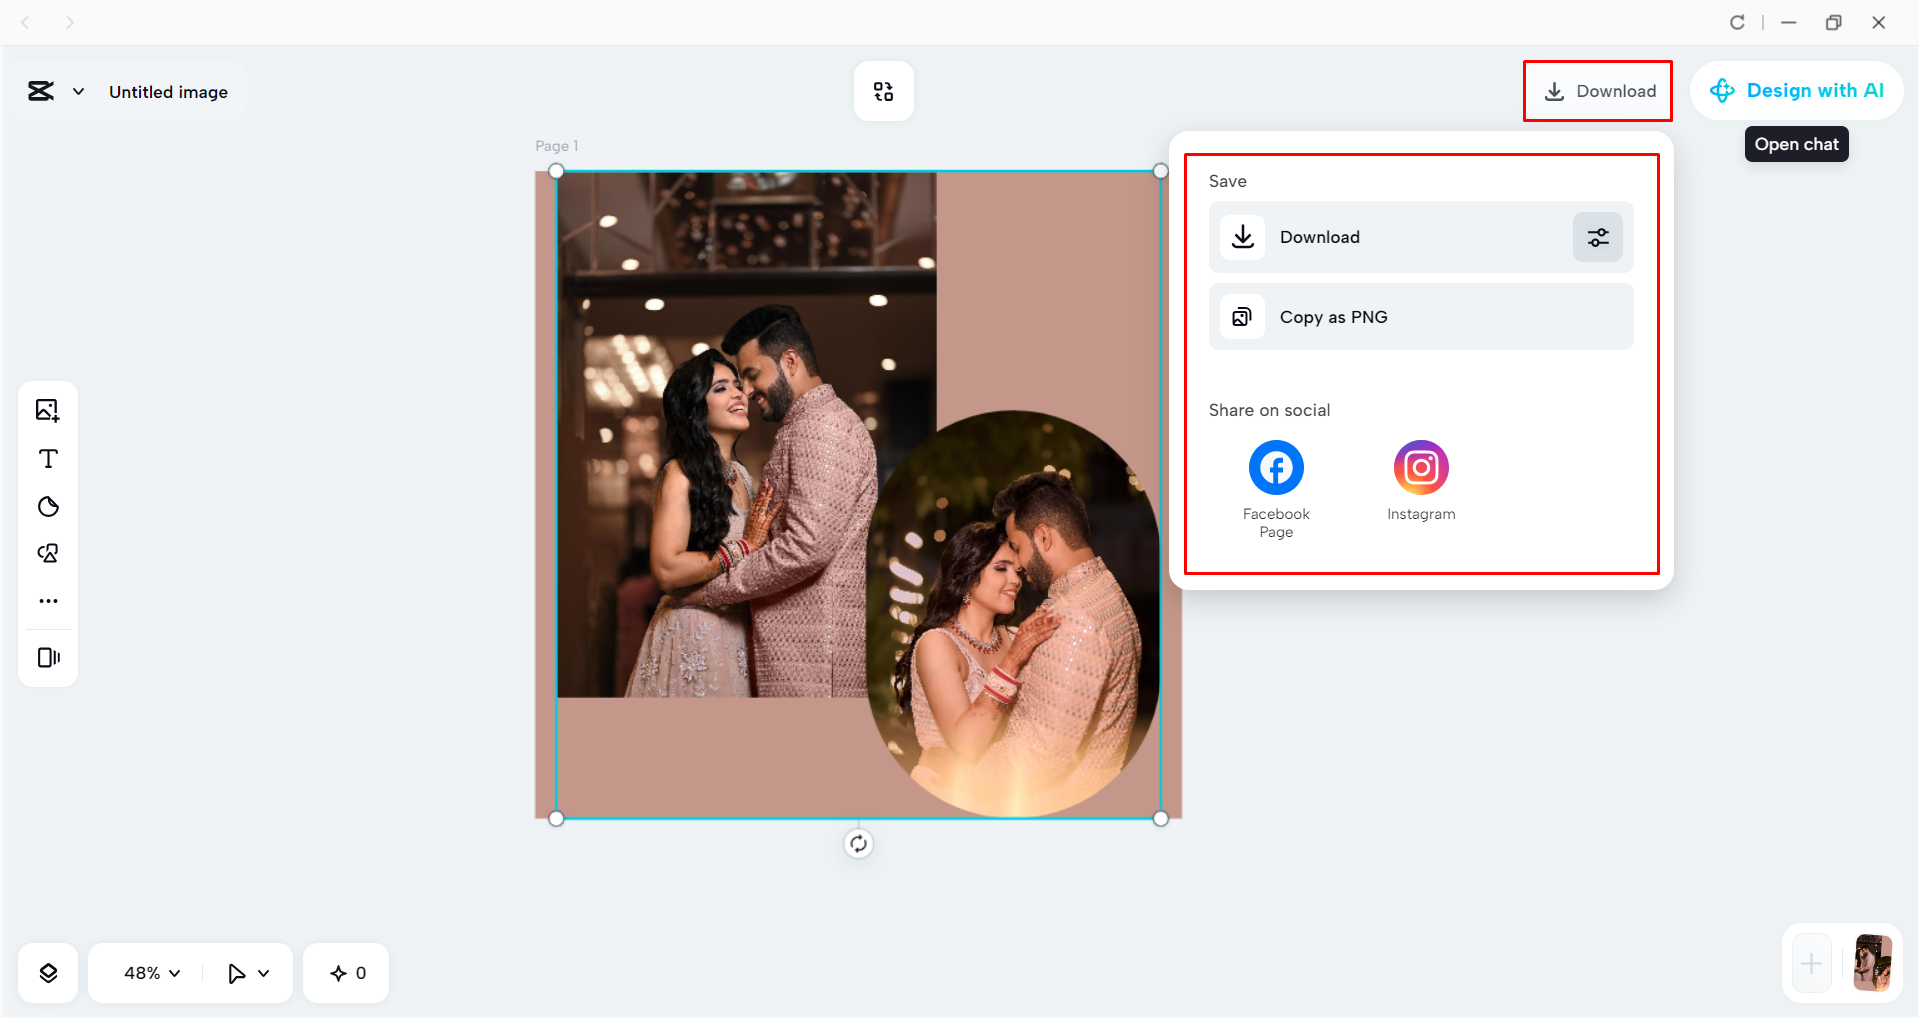Expand the CapCut logo menu
Screen dimensions: 1919x1018
[x=80, y=91]
